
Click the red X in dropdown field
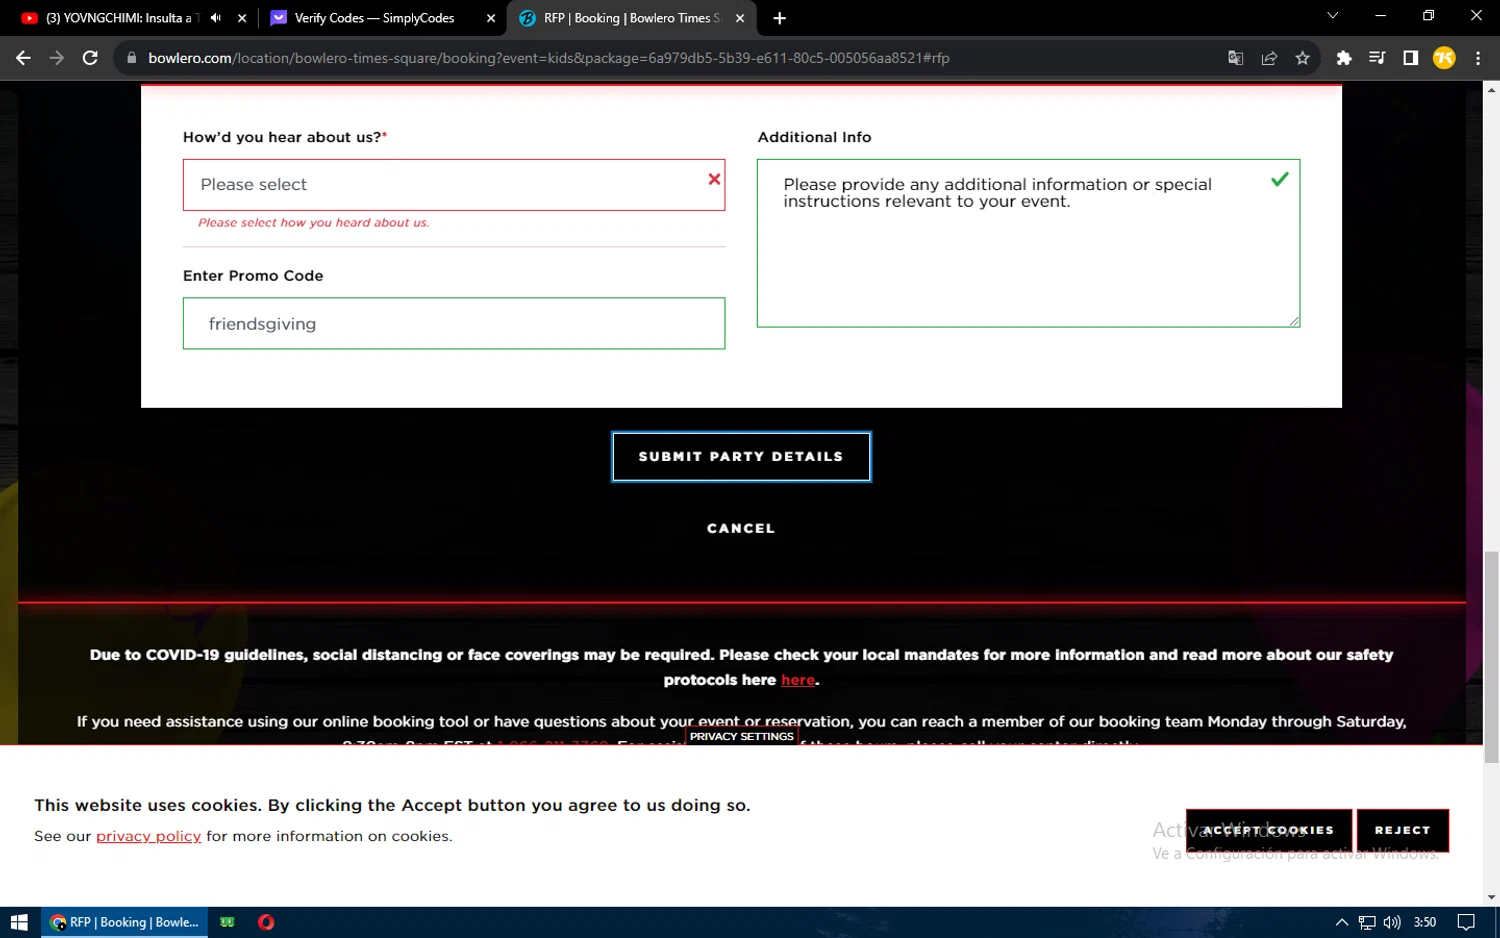[x=714, y=179]
